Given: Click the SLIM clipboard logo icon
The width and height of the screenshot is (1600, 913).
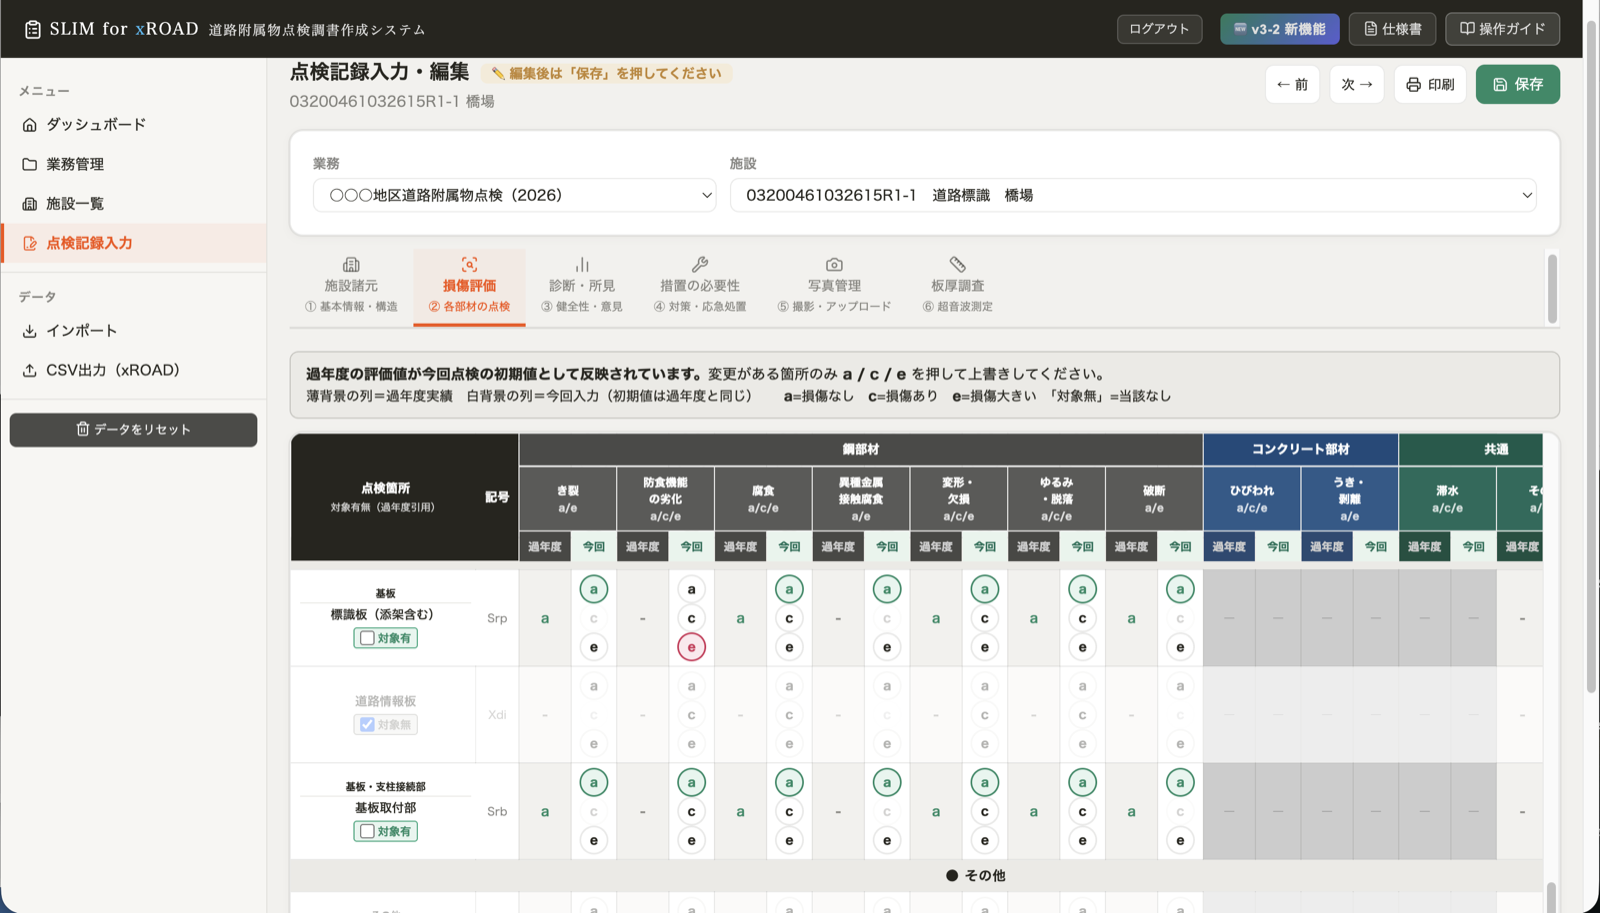Looking at the screenshot, I should (32, 29).
